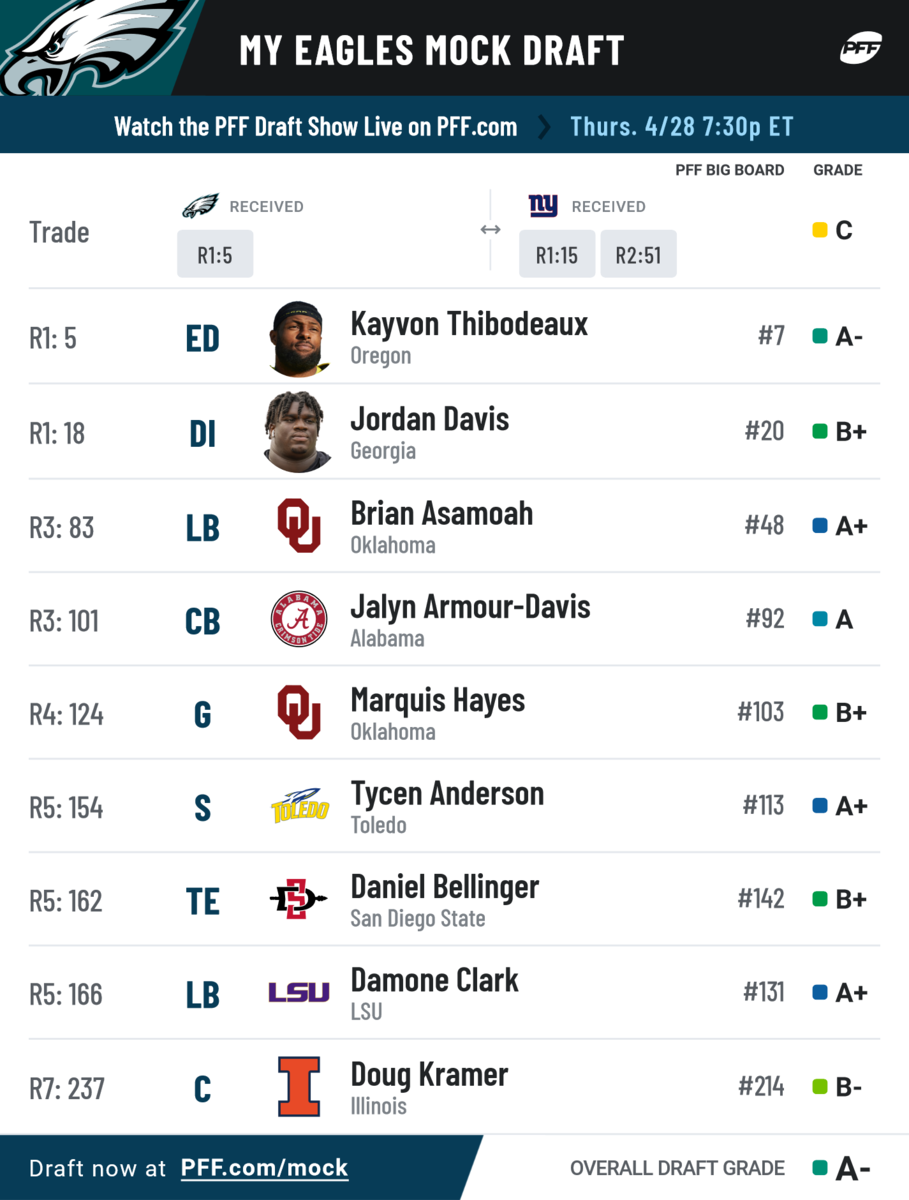Click the Oklahoma logo beside Brian Asamoah
Screen dimensions: 909x1200
point(299,526)
